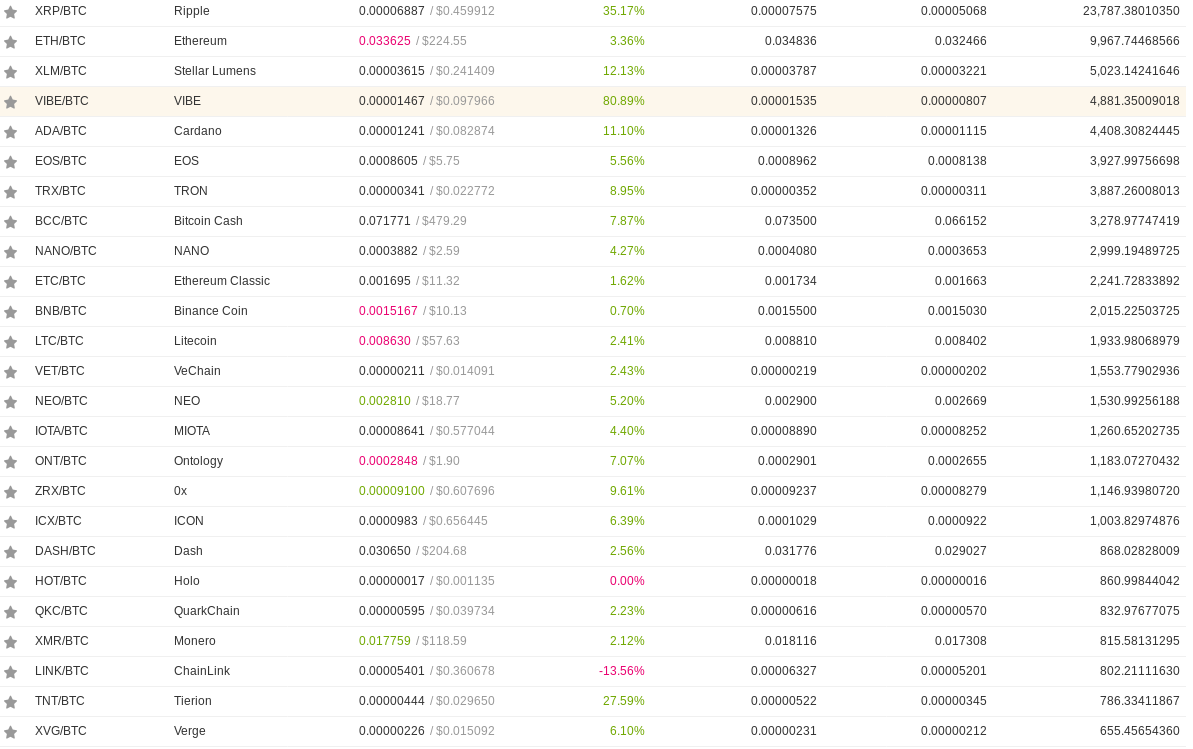Click the Ethereum price 0.033625
Viewport: 1193px width, 749px height.
[x=385, y=41]
